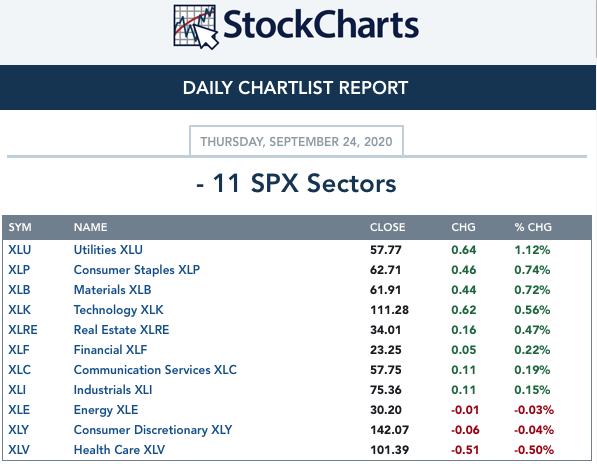Select Communication Services XLC link
The height and width of the screenshot is (464, 597).
[x=155, y=370]
